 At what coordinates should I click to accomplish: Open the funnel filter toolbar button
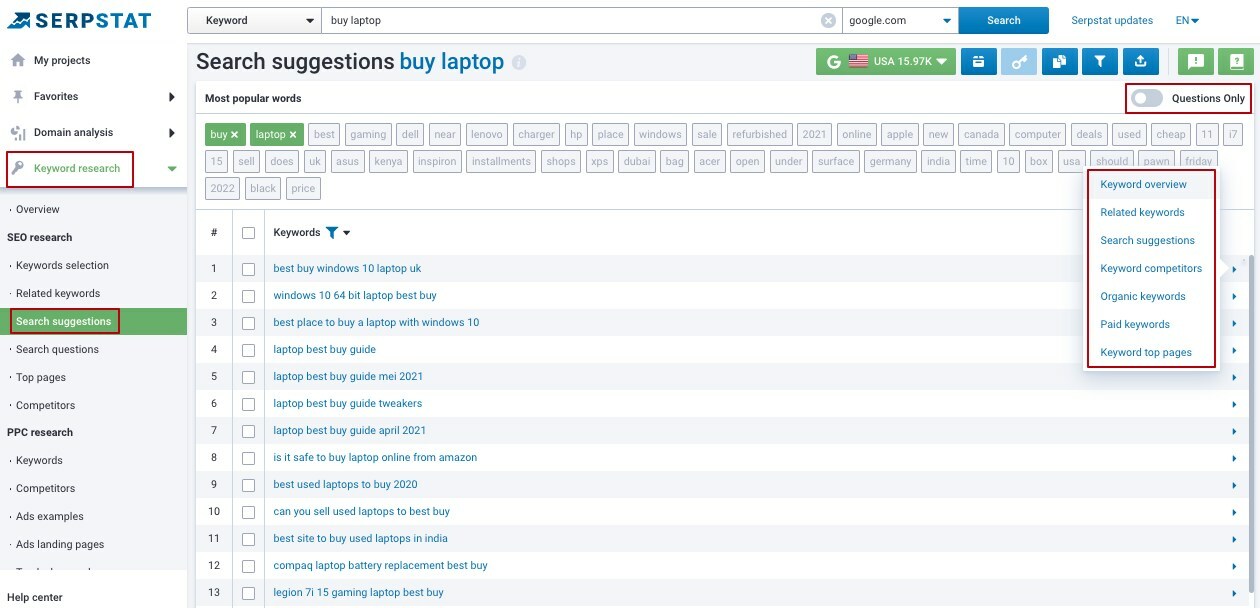(x=1100, y=62)
